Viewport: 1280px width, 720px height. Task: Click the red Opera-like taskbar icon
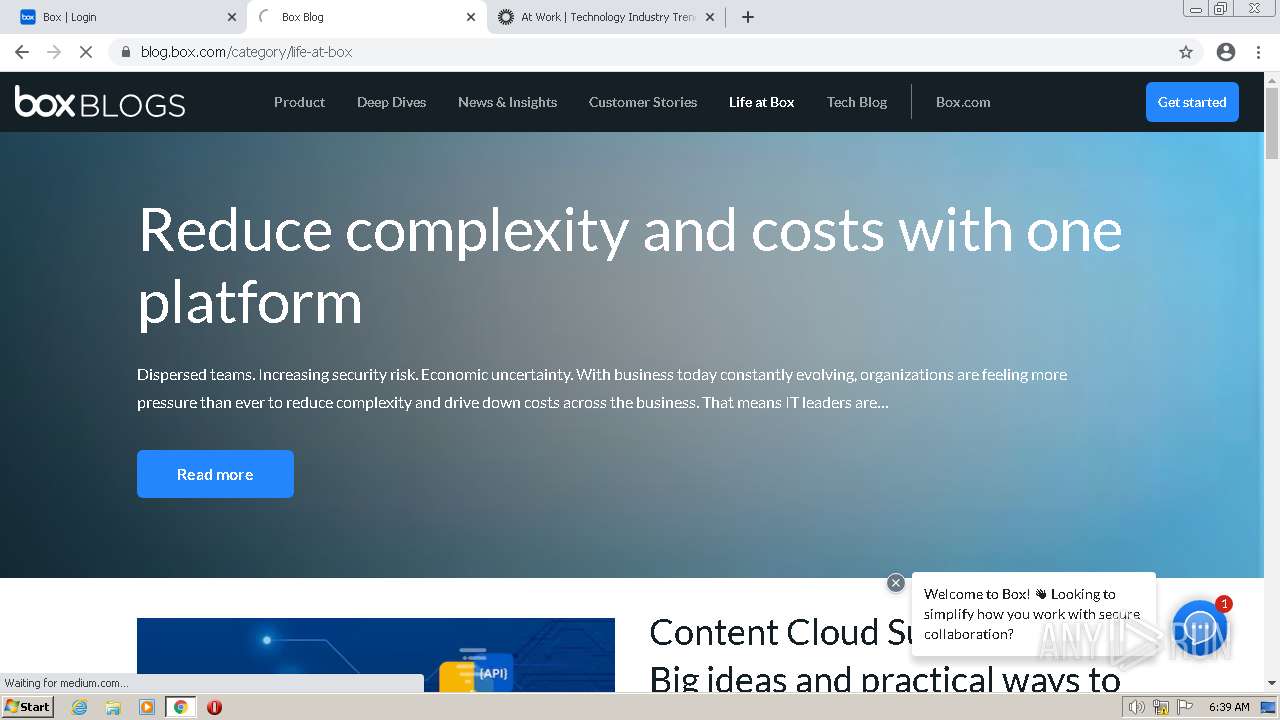point(214,707)
